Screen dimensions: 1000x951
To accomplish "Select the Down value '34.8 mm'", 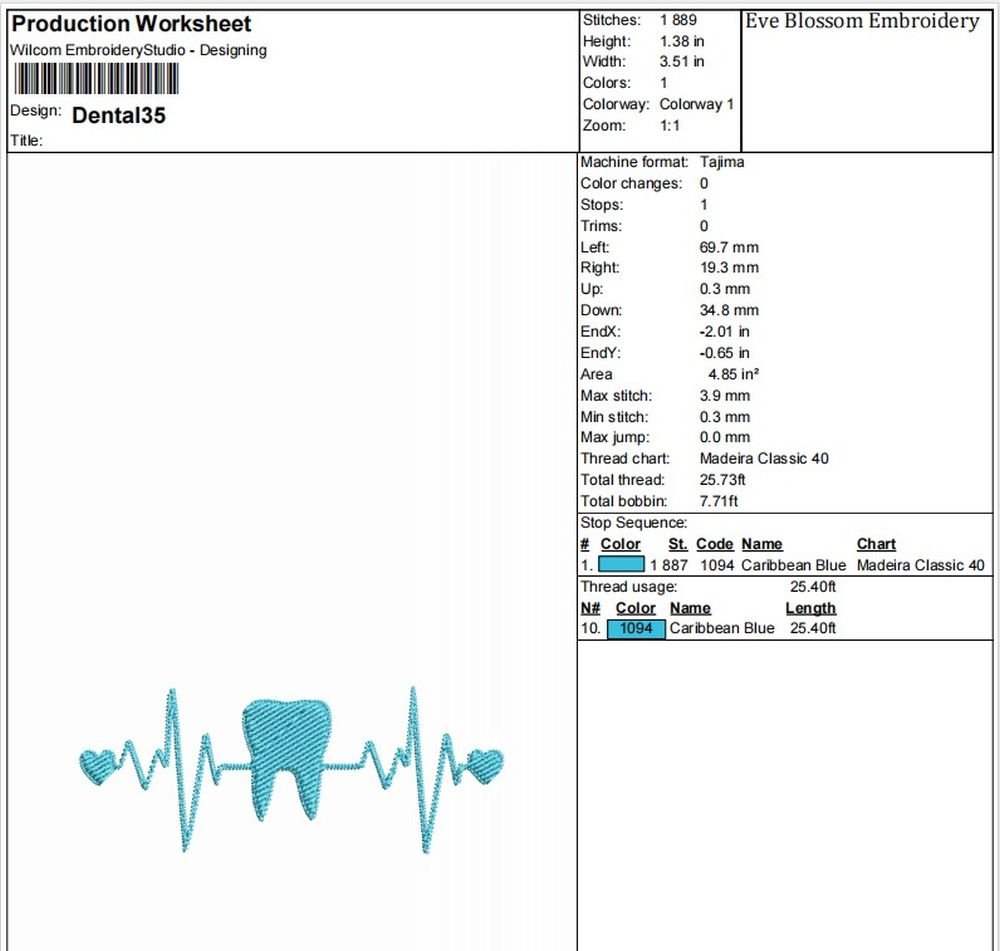I will [729, 311].
